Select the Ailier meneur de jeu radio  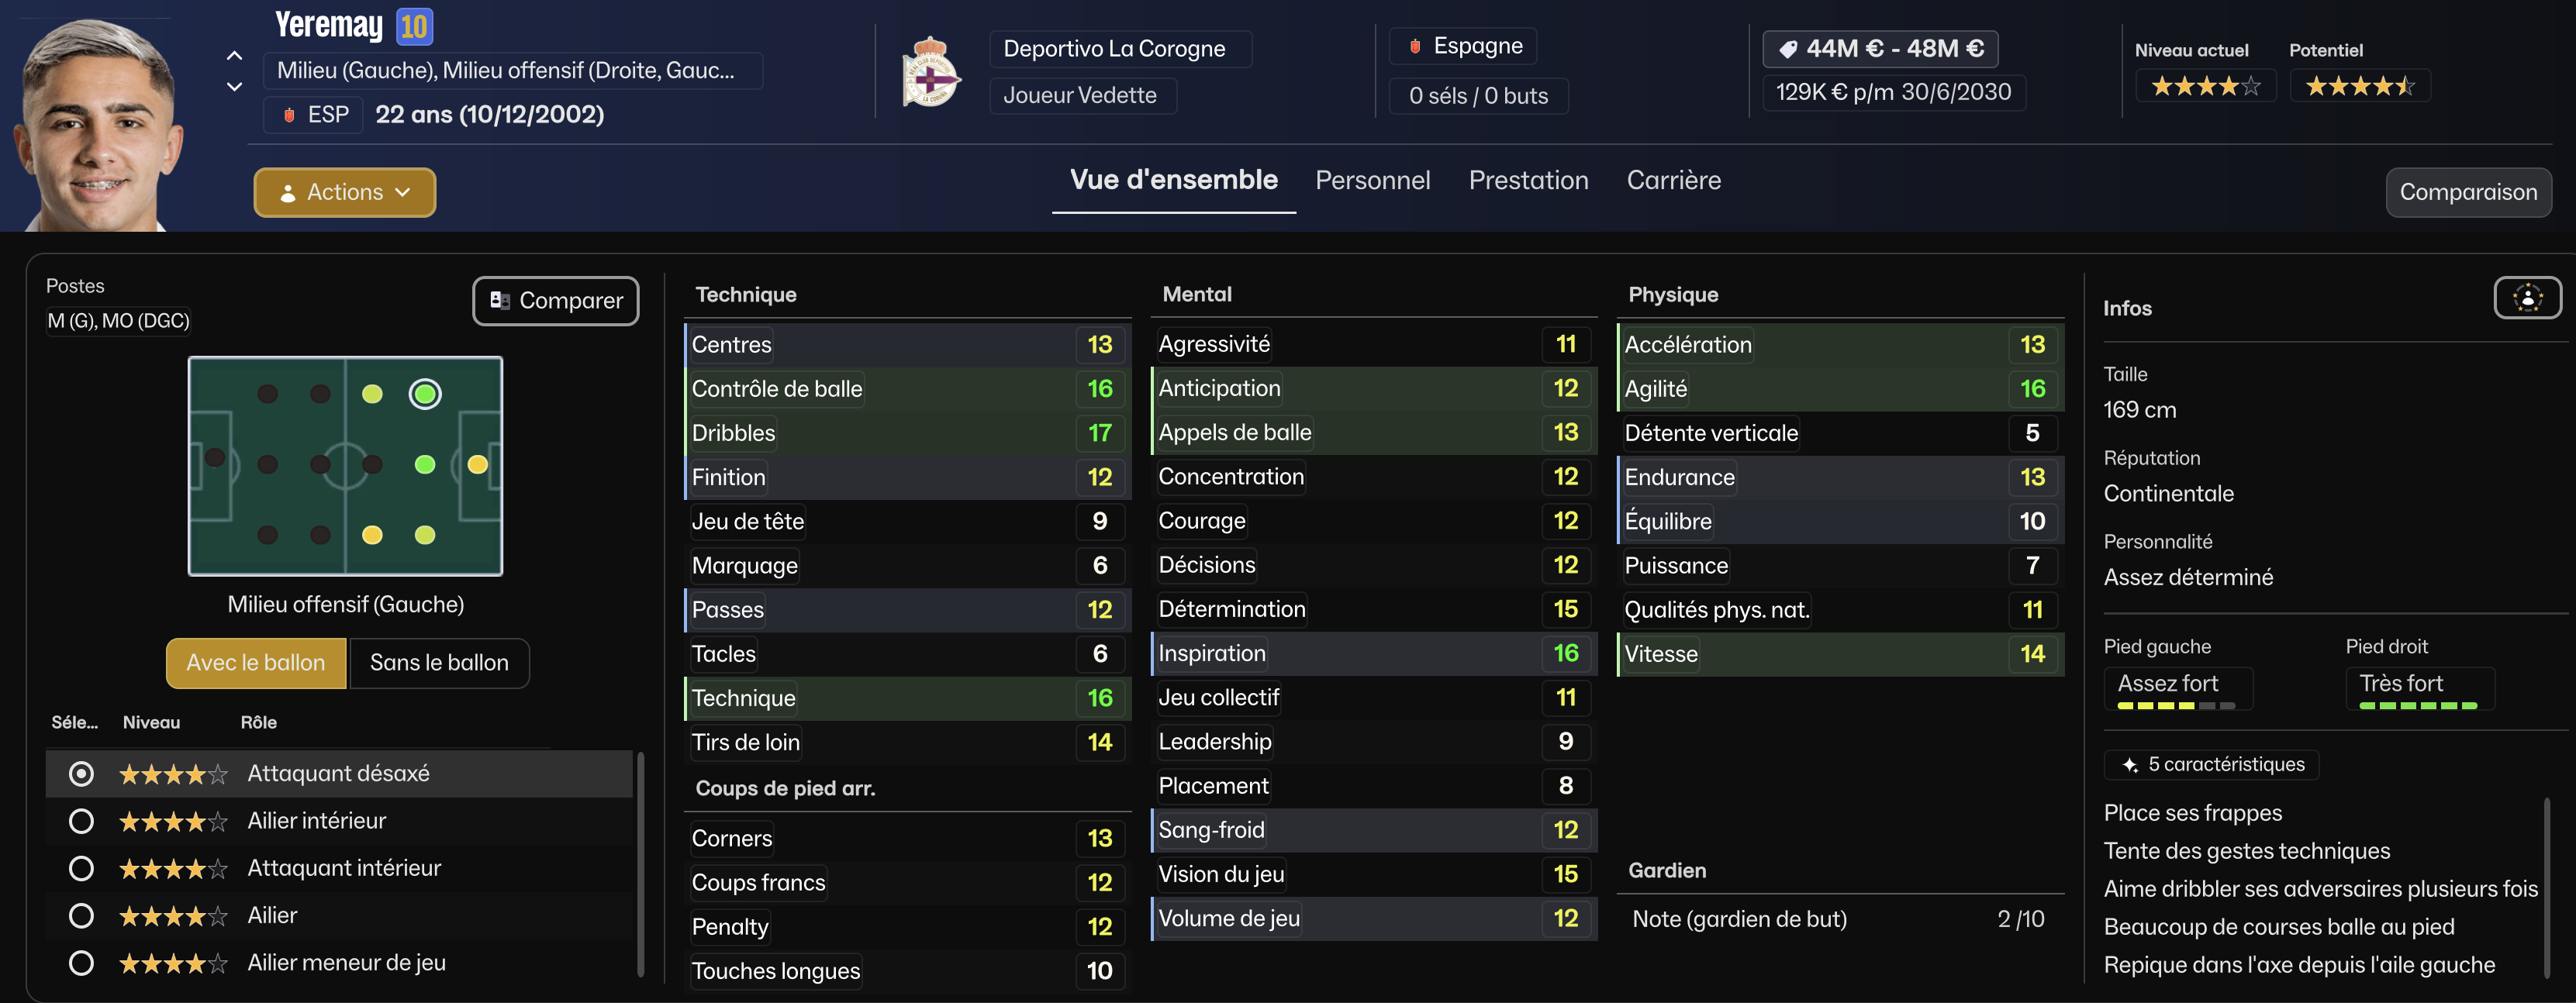point(81,963)
